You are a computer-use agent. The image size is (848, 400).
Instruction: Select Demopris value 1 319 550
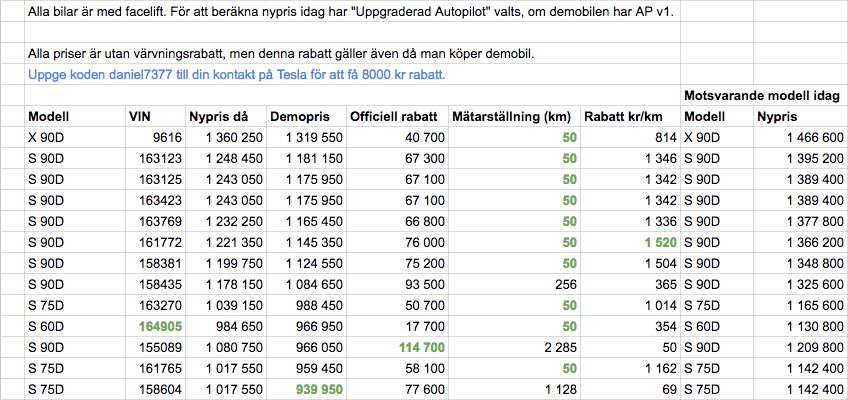306,138
